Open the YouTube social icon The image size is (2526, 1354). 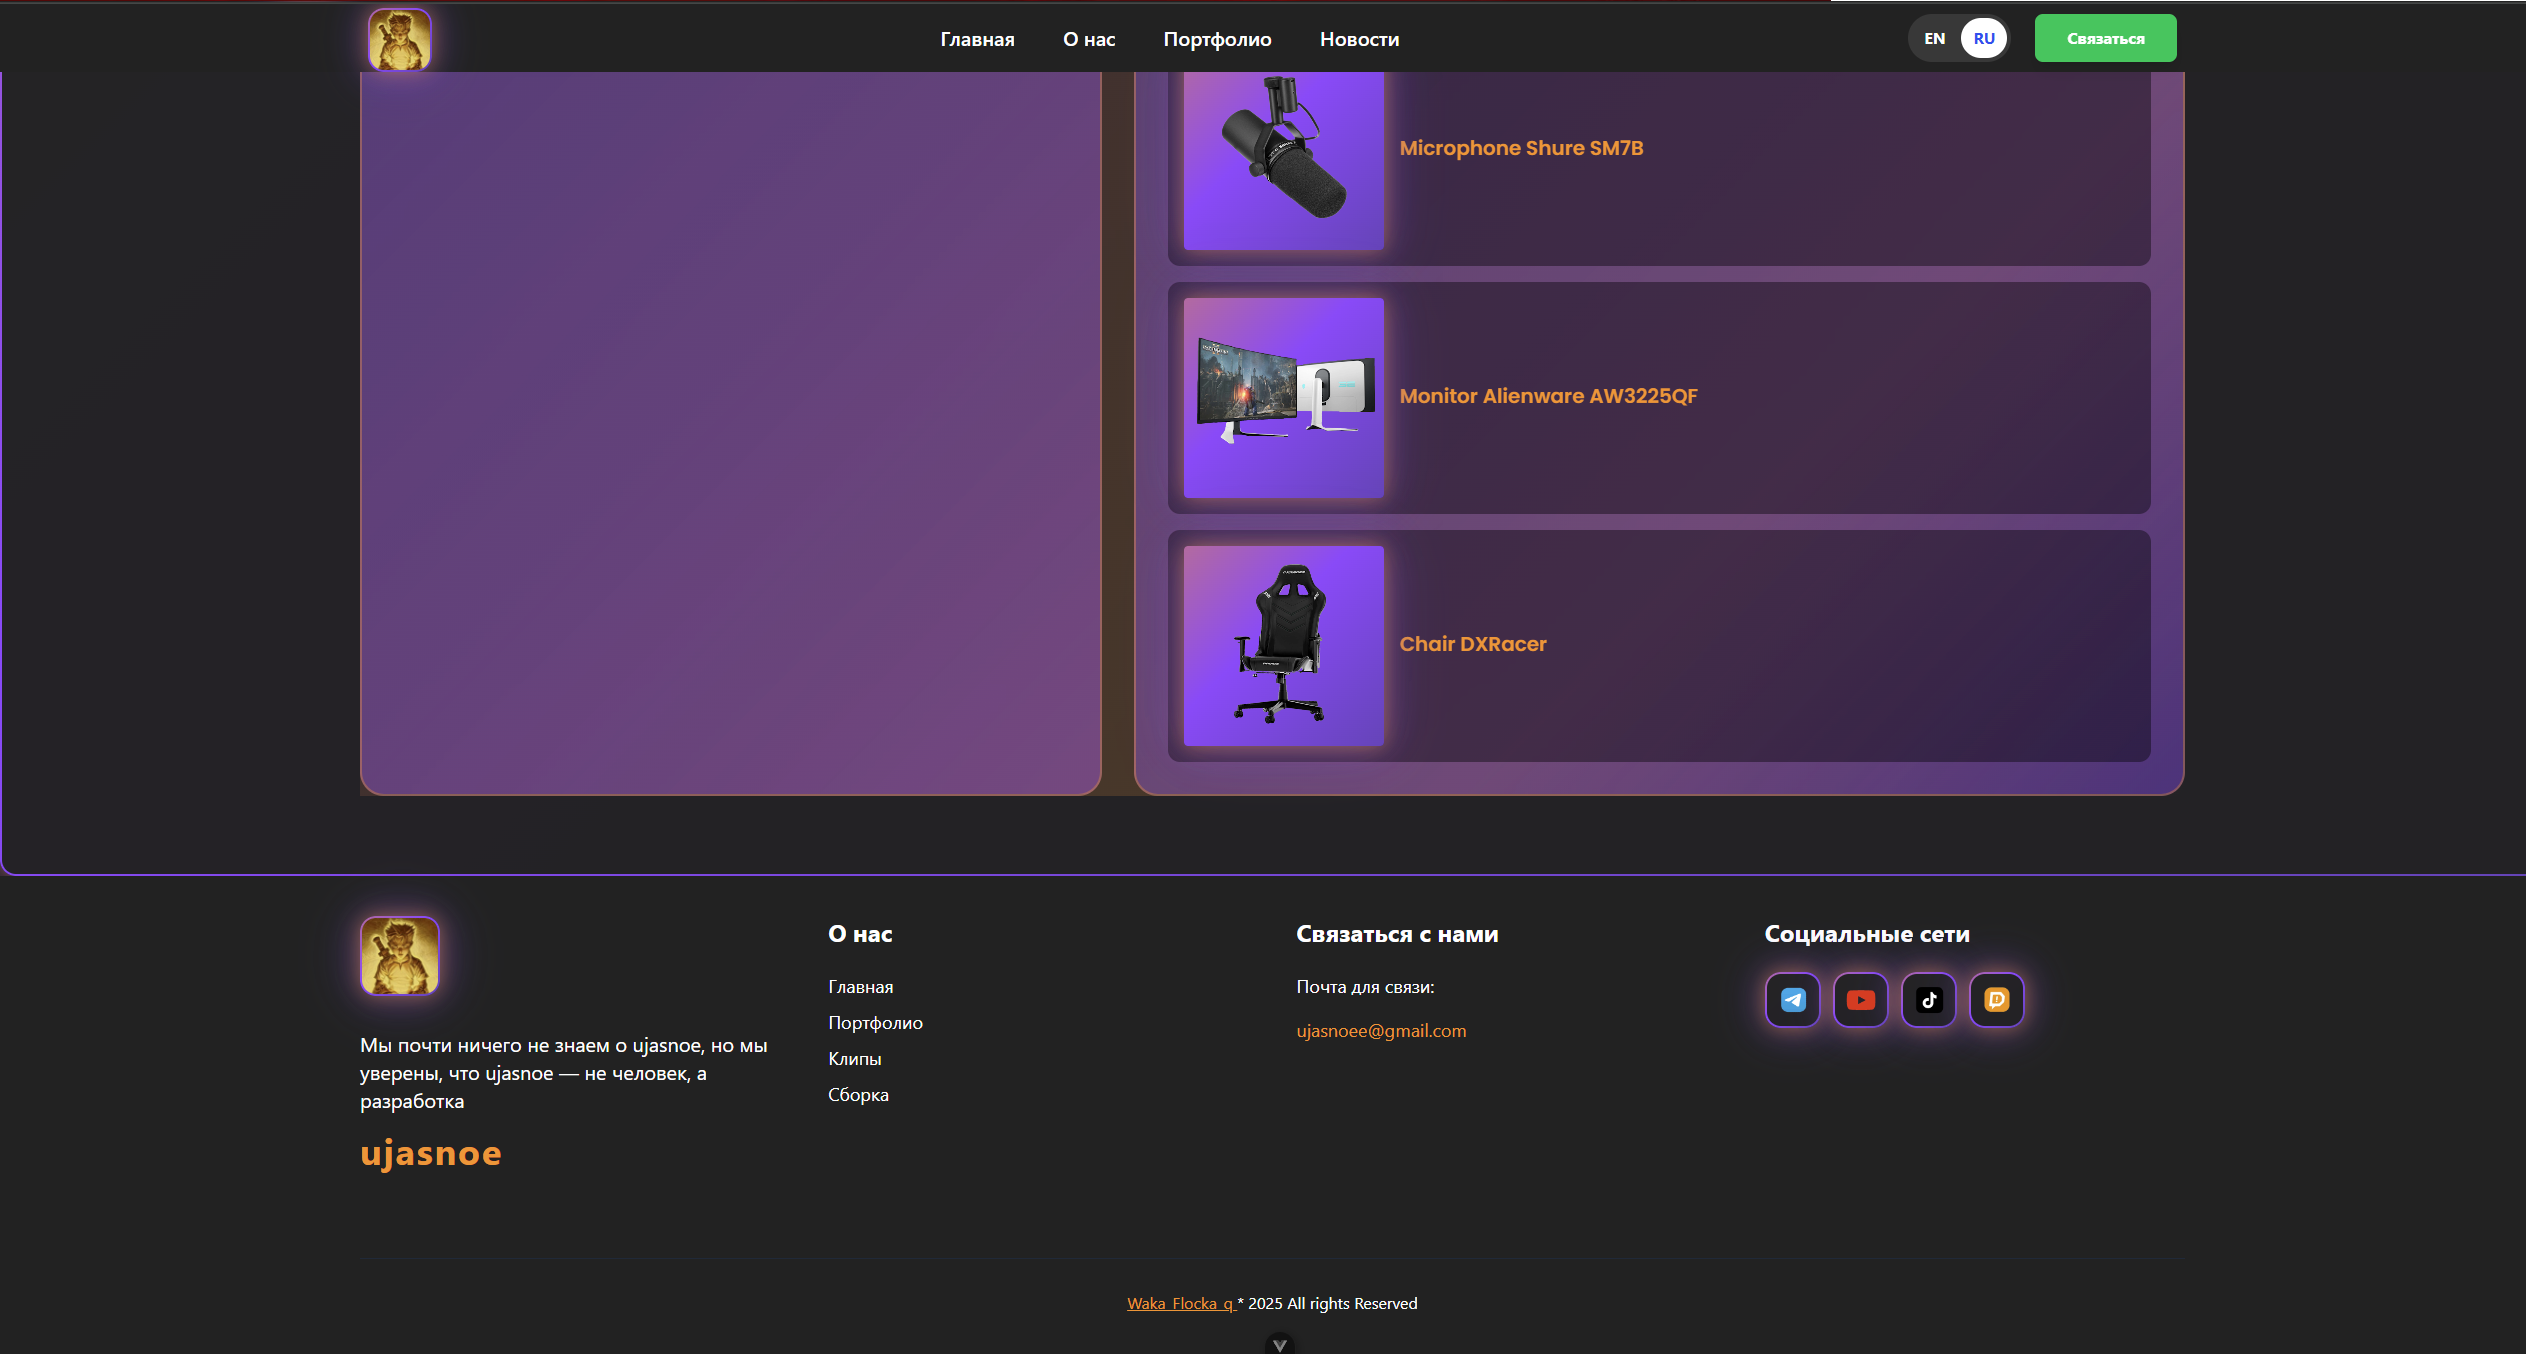pos(1860,999)
